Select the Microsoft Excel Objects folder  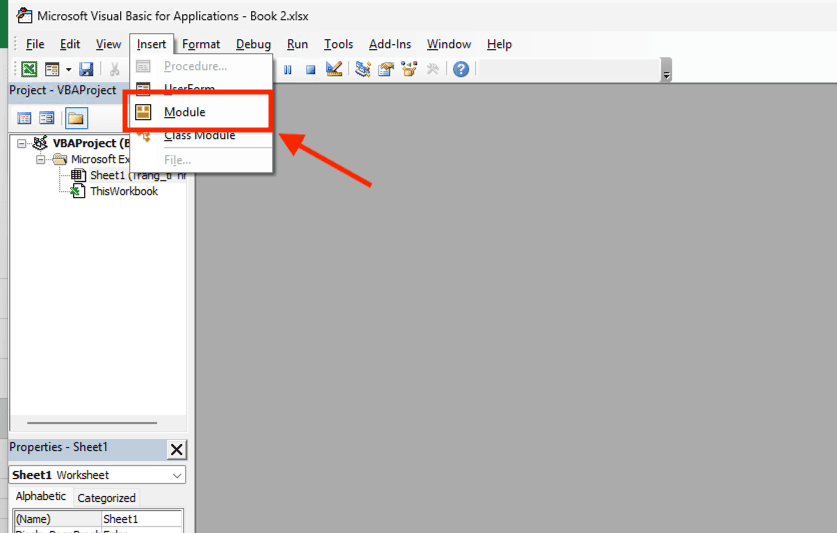click(100, 159)
